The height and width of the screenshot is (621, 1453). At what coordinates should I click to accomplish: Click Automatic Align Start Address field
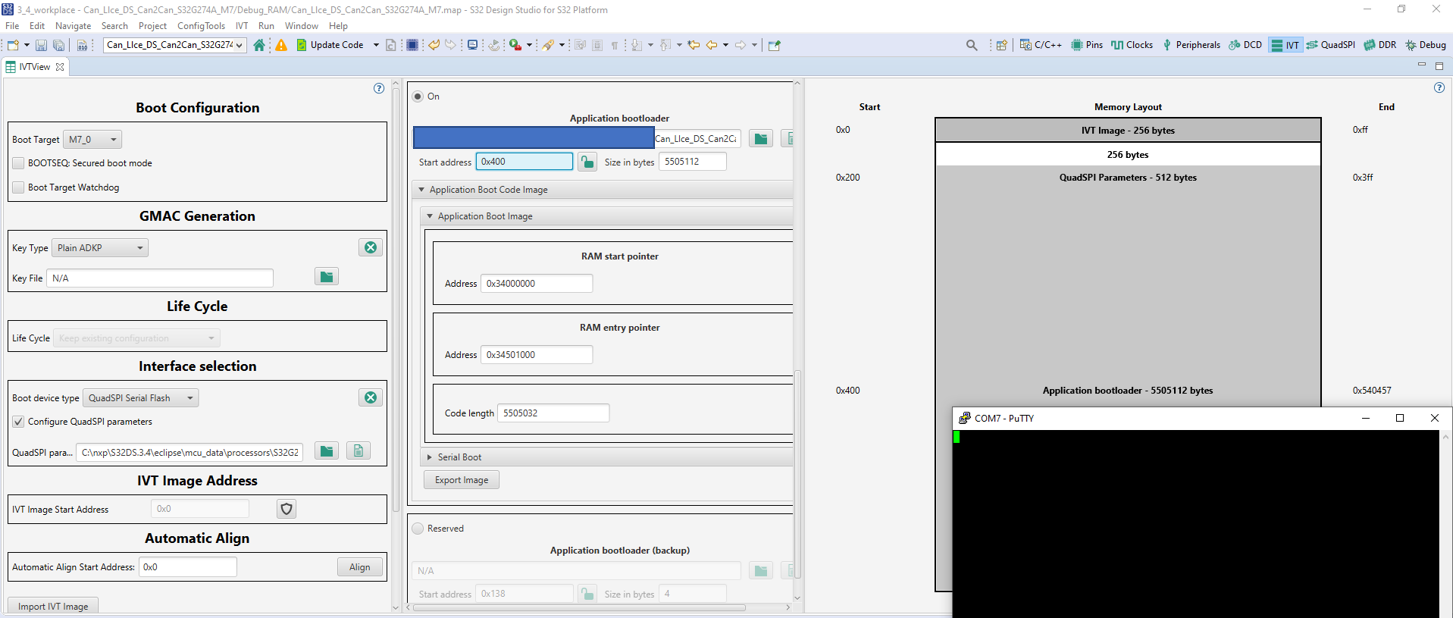[188, 567]
